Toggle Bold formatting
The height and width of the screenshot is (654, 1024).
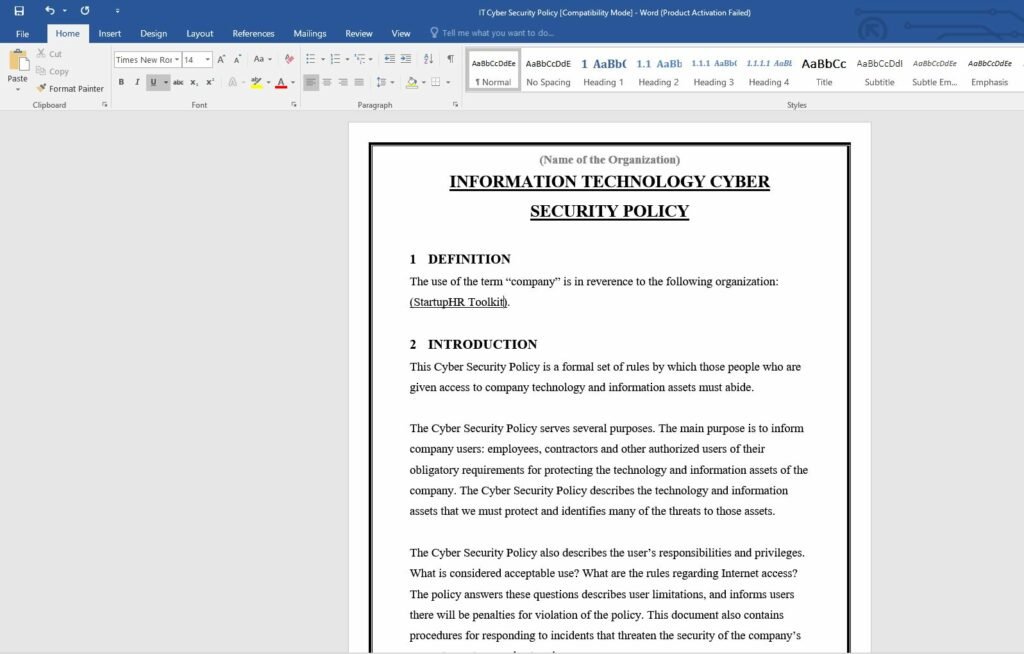tap(121, 82)
